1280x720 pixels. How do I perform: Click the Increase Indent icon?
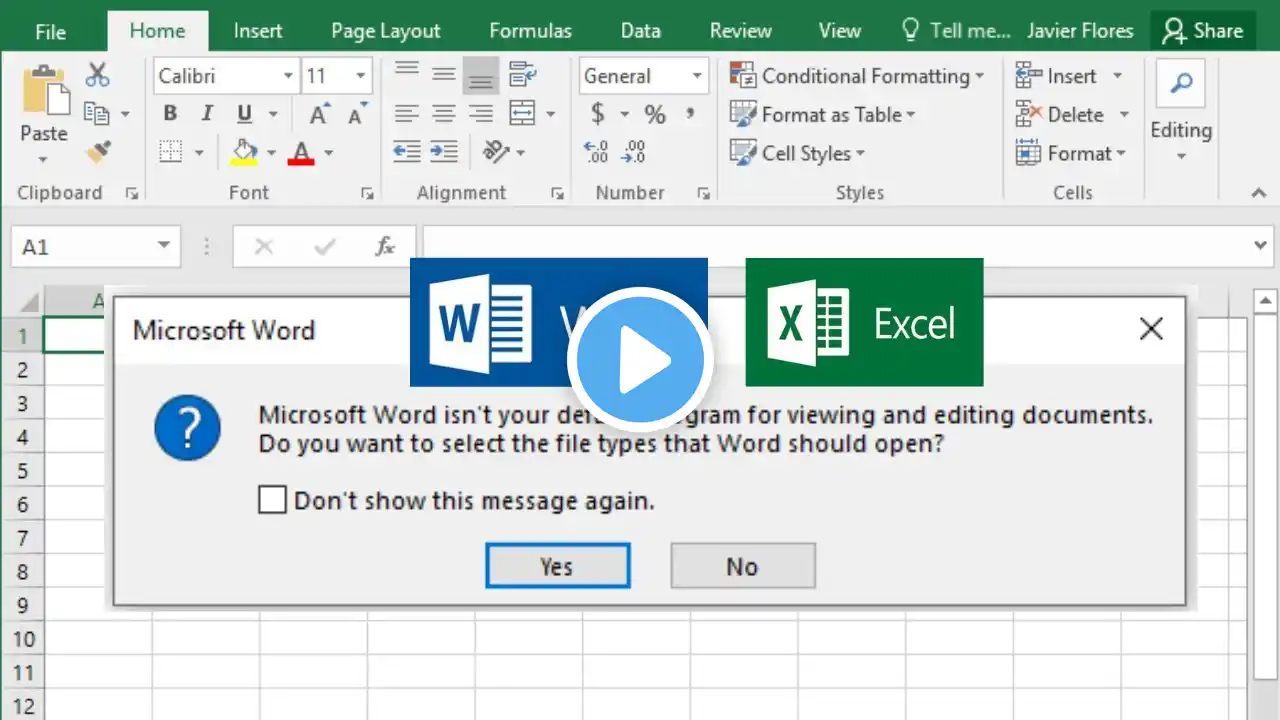point(444,152)
